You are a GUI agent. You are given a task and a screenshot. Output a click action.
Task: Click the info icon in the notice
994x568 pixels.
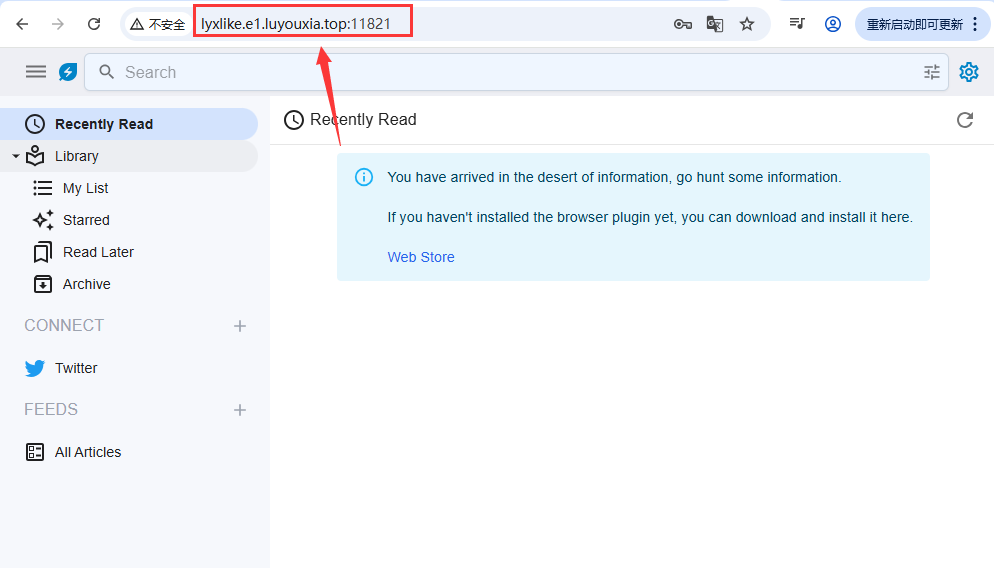(364, 177)
